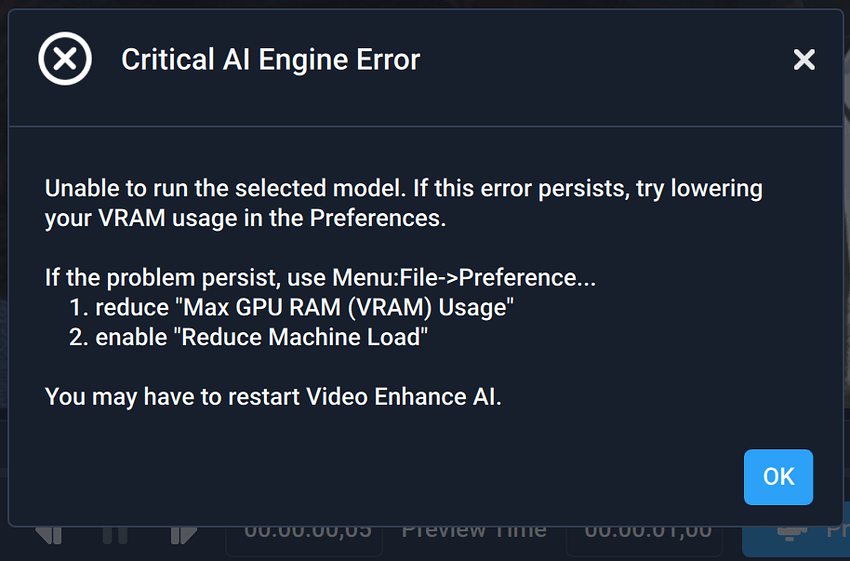Pause the preview playback

[115, 534]
